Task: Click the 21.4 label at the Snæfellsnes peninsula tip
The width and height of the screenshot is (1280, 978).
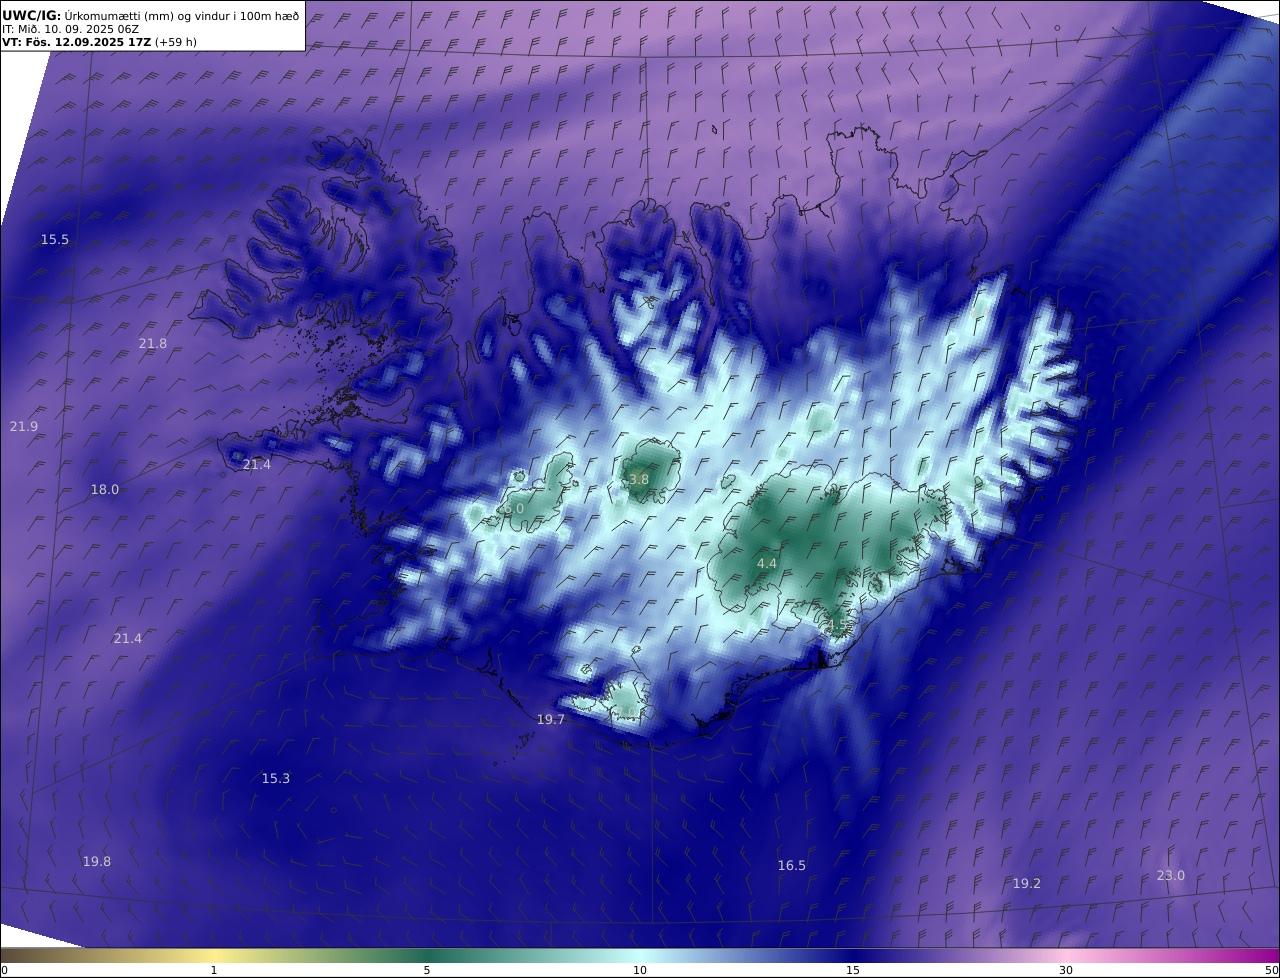Action: point(257,465)
